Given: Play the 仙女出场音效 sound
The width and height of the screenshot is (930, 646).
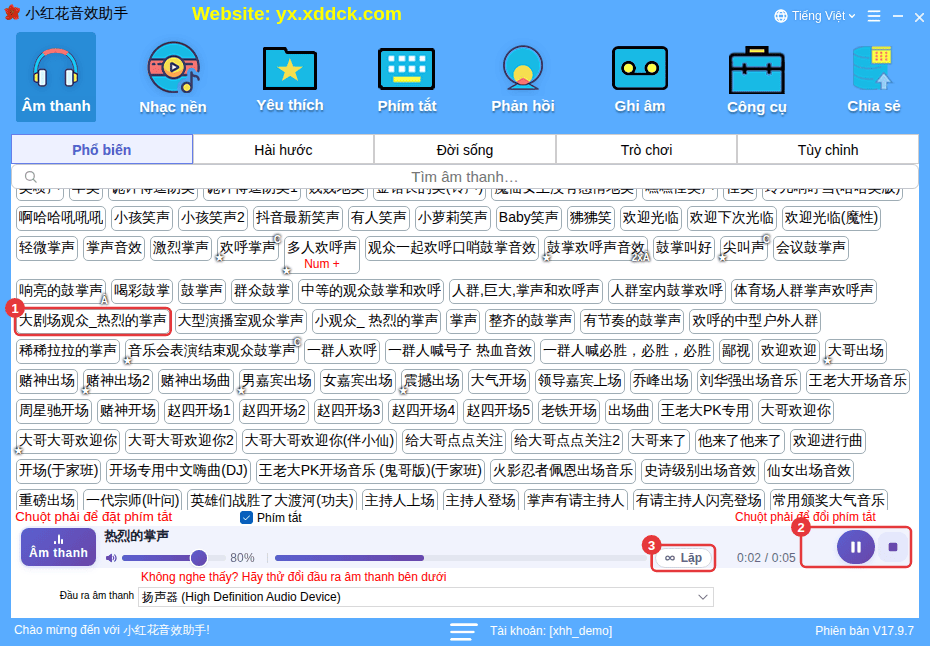Looking at the screenshot, I should [809, 471].
